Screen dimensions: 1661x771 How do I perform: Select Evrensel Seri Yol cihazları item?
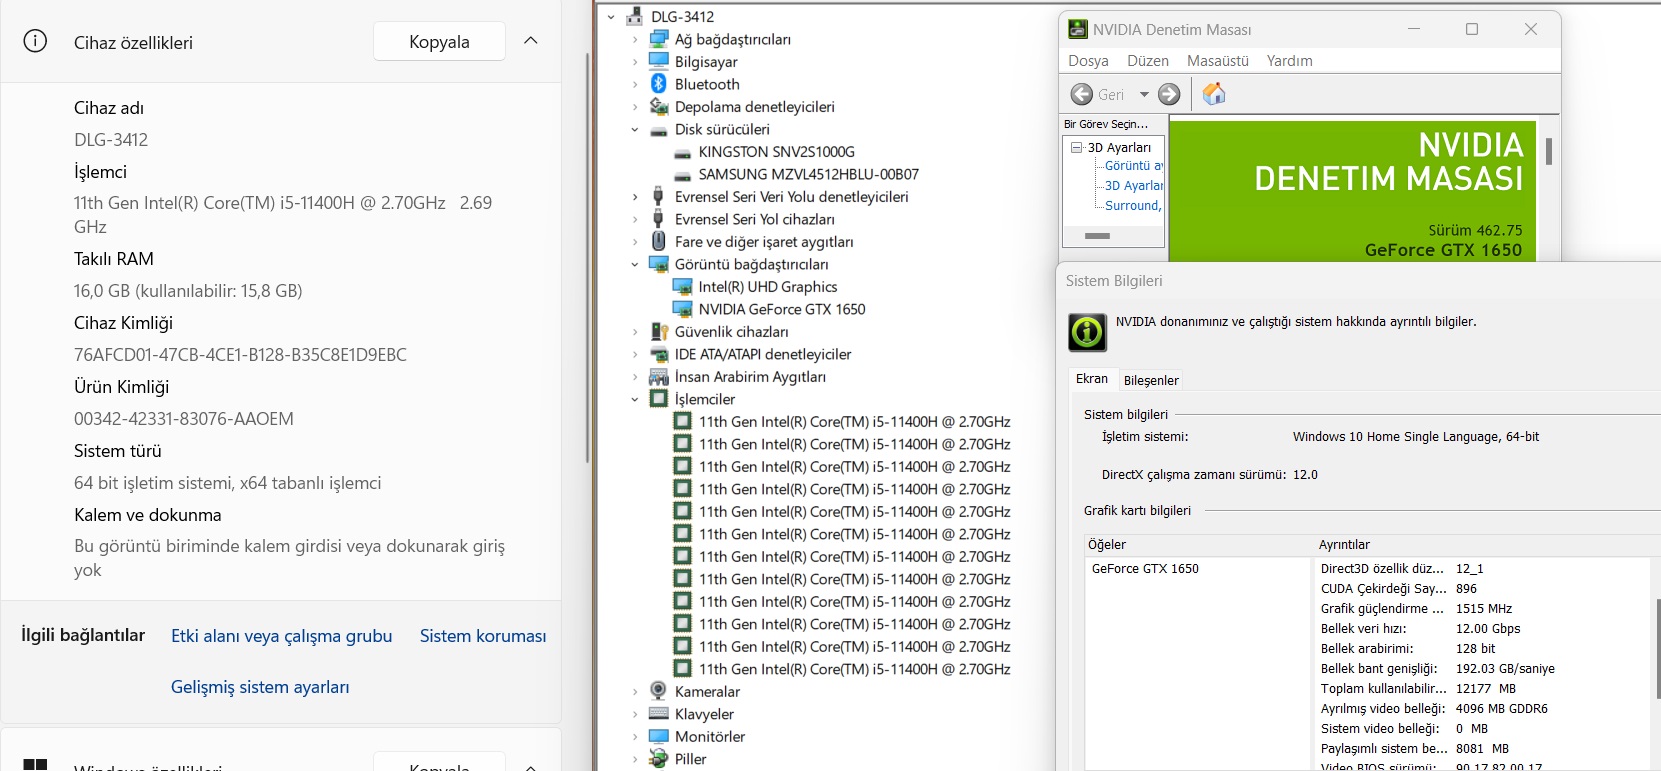click(754, 219)
